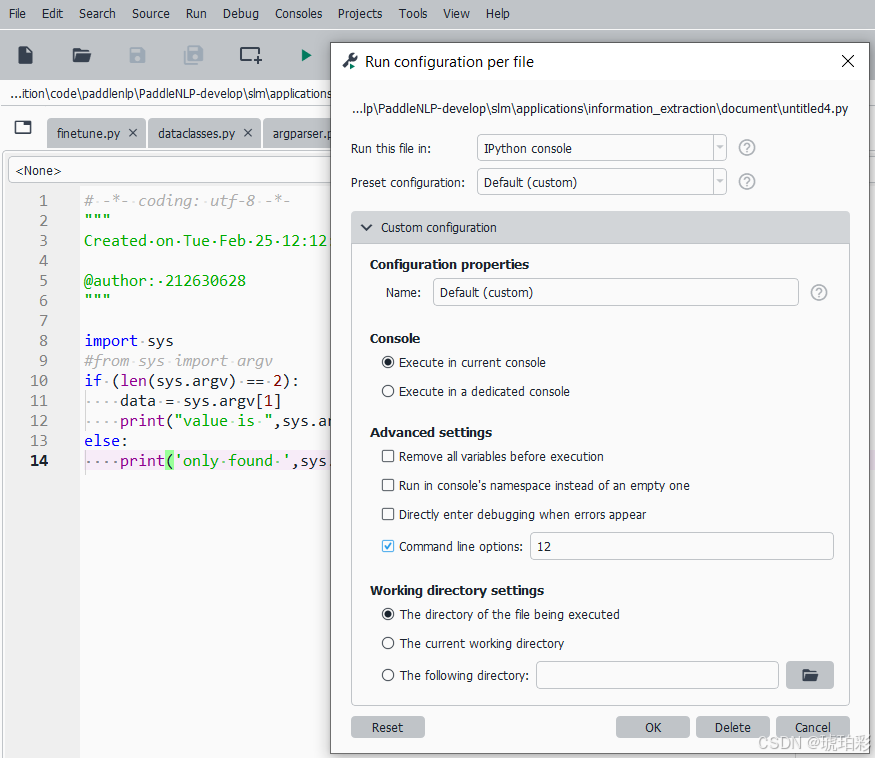Click help icon next to Run this file in

(x=747, y=148)
